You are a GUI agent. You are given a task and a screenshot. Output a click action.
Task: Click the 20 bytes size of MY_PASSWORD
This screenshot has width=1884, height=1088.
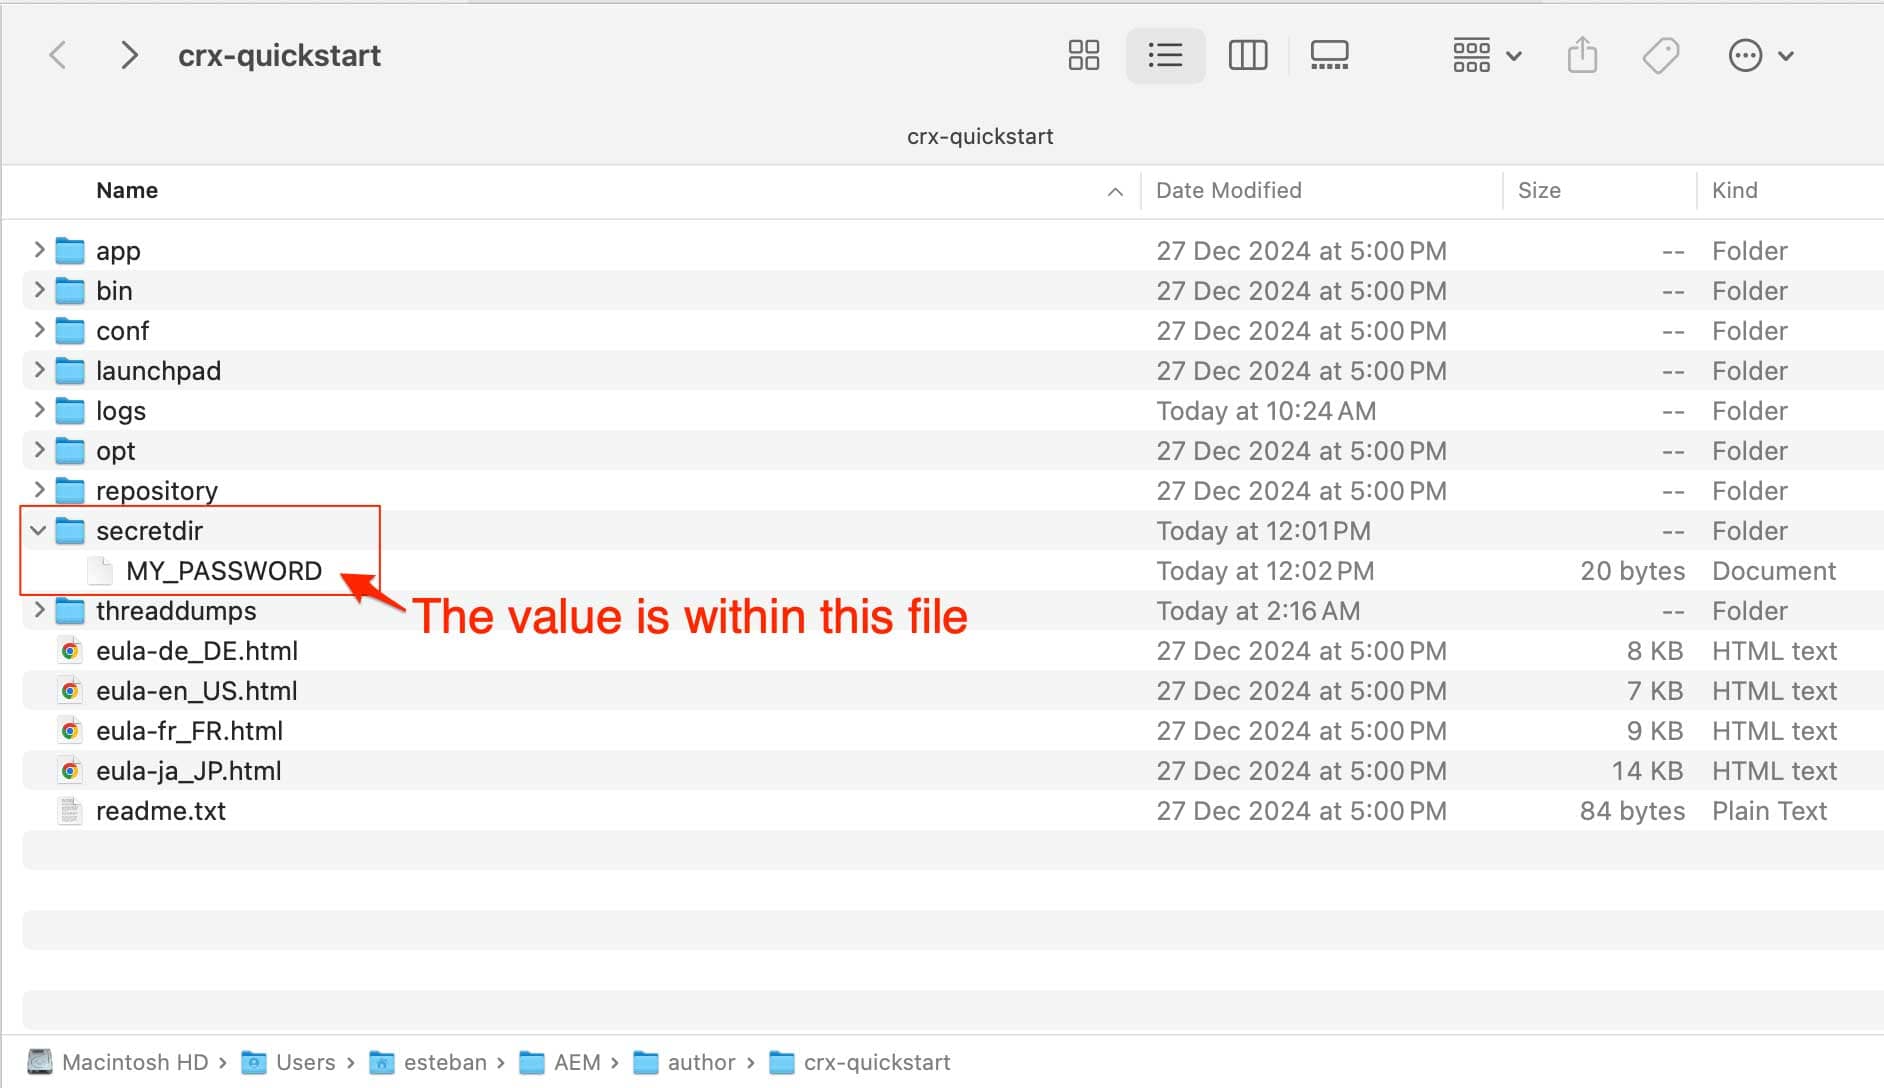coord(1632,571)
